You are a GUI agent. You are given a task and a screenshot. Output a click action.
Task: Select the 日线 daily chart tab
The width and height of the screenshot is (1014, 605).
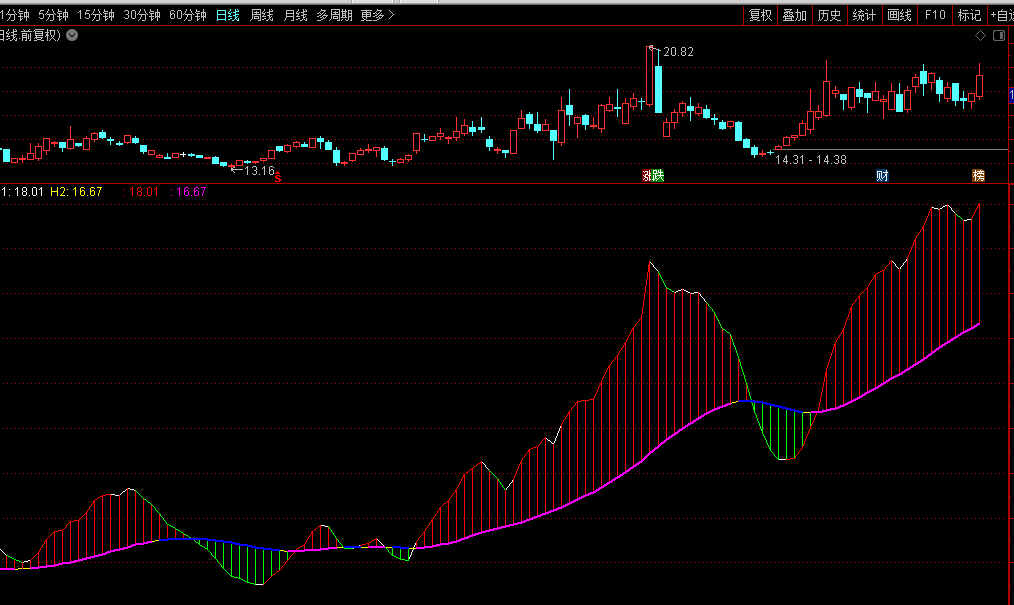[x=228, y=15]
